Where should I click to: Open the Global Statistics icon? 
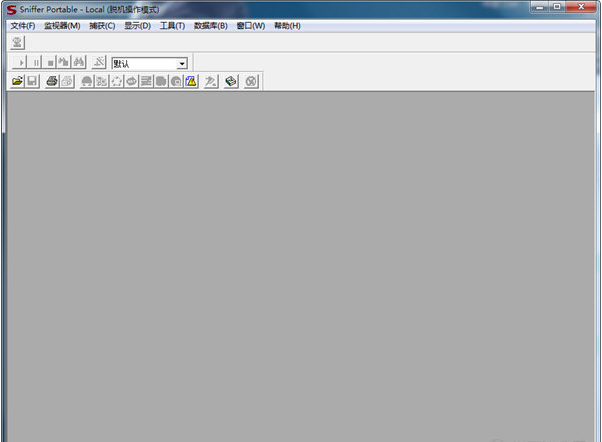(176, 81)
